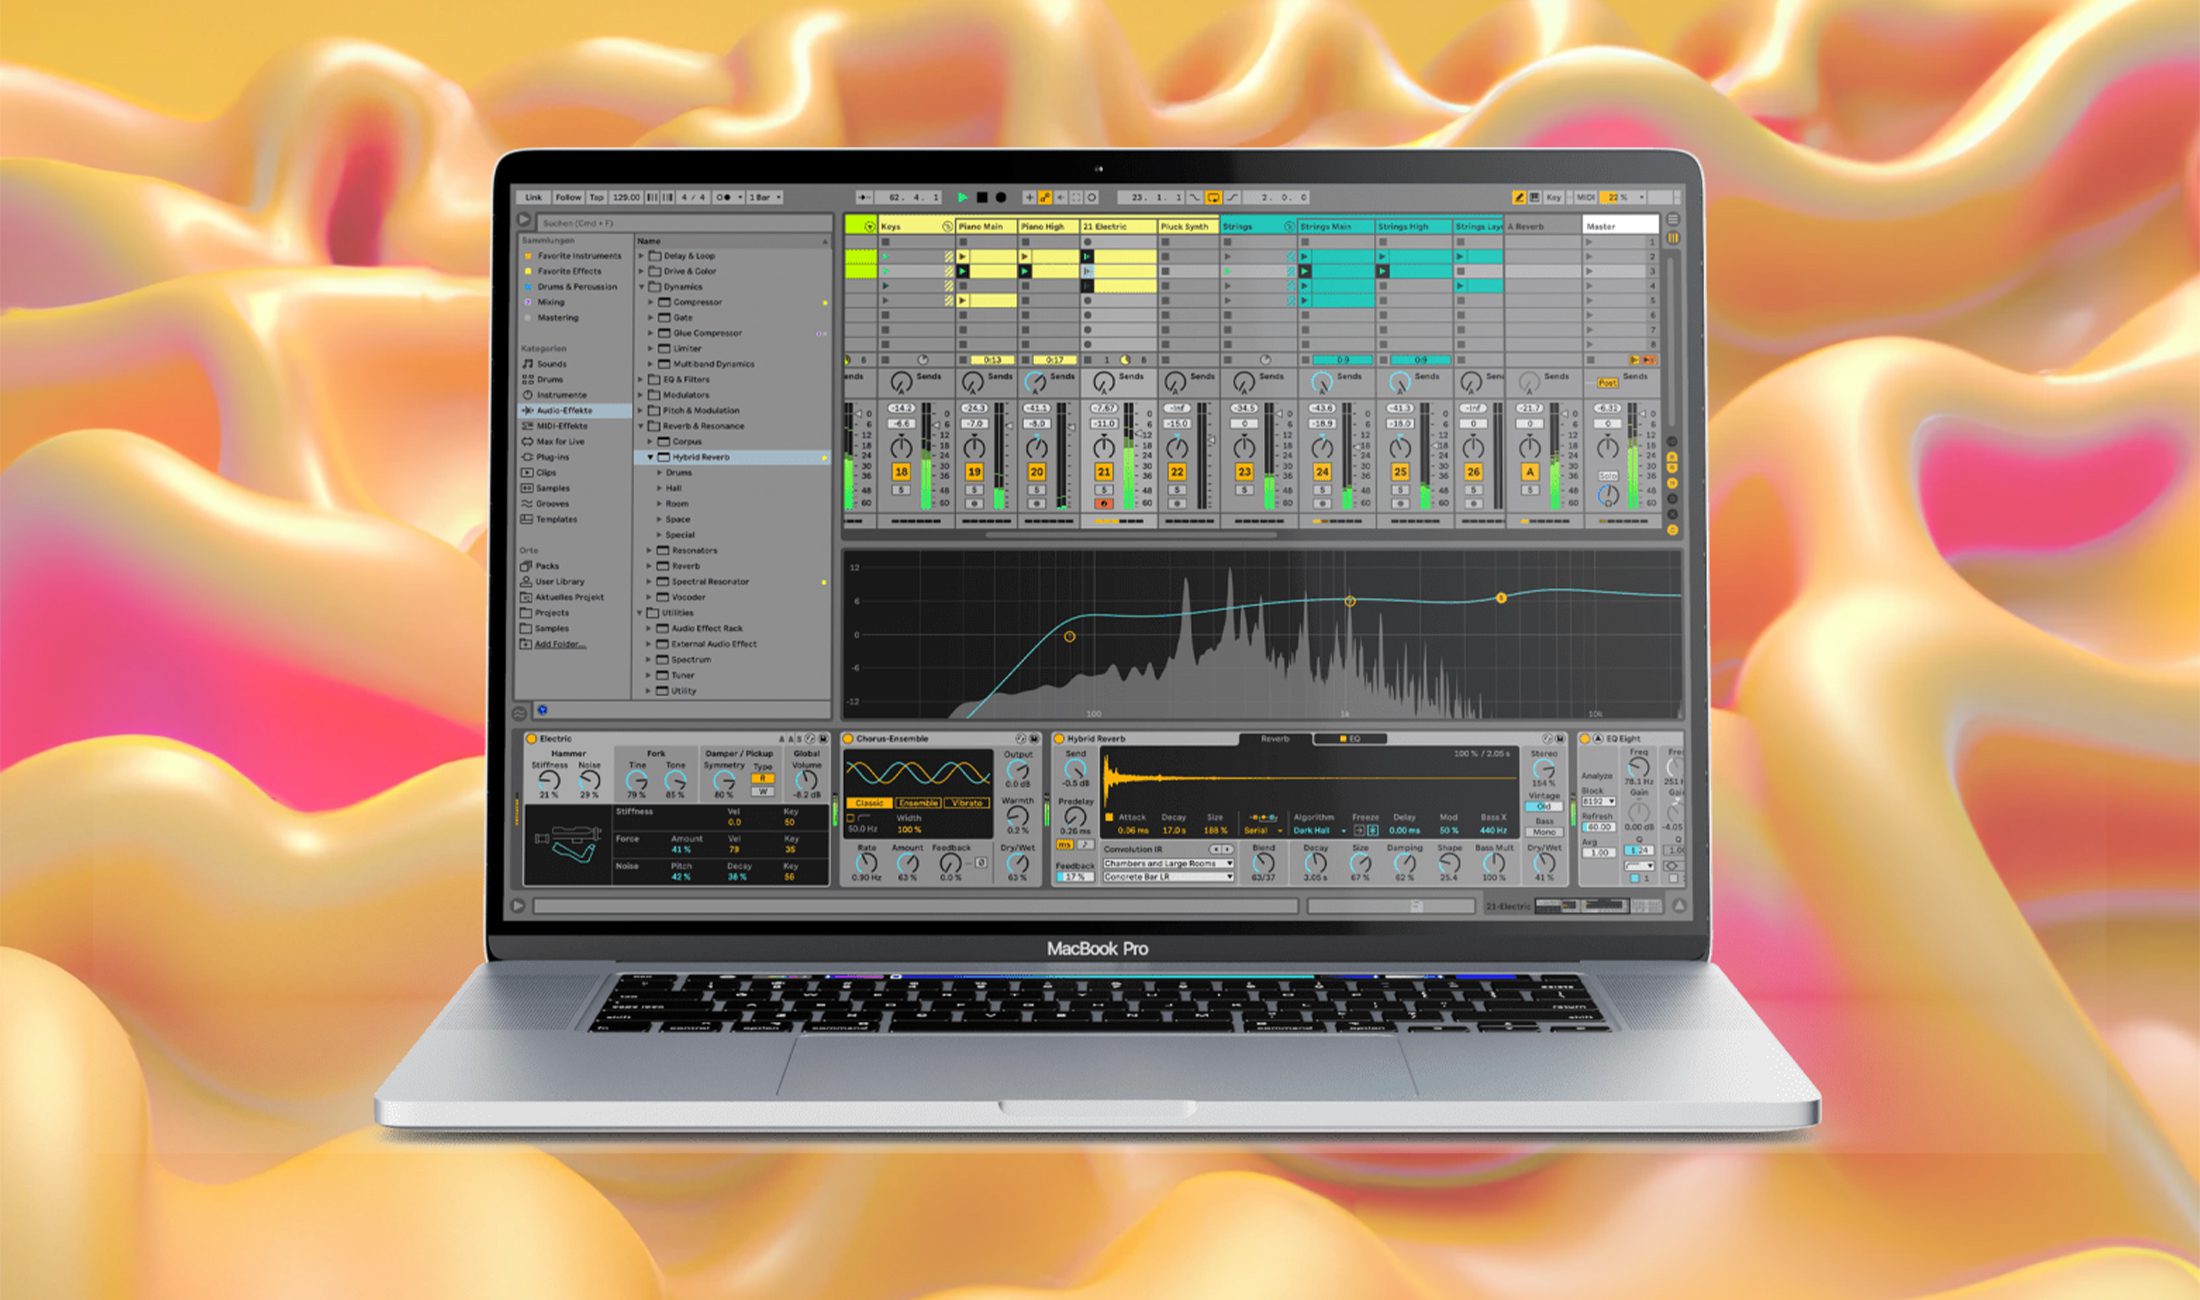The image size is (2200, 1300).
Task: Open the Chambers and Large Rooms dropdown
Action: 1167,863
